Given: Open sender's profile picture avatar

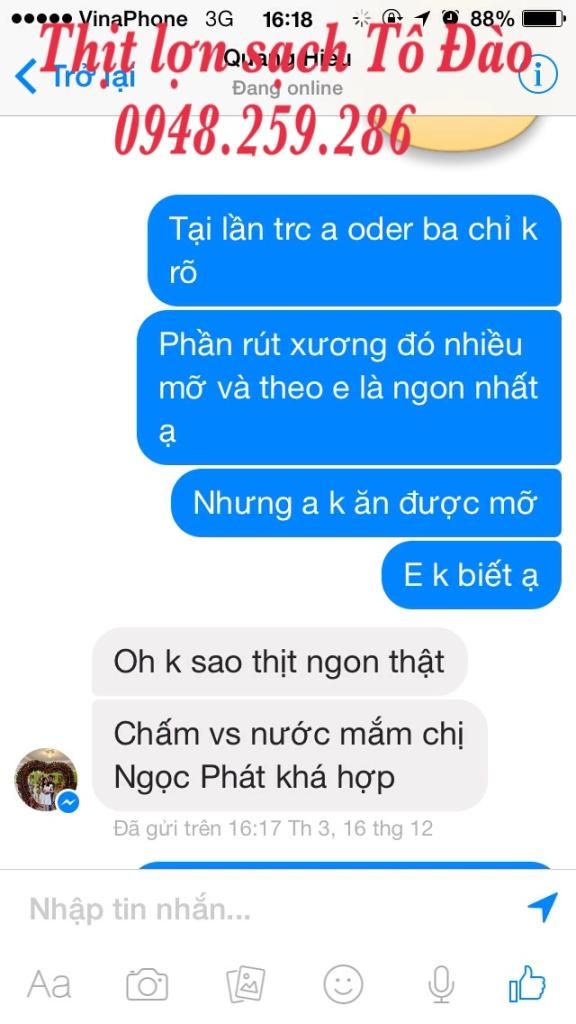Looking at the screenshot, I should pyautogui.click(x=46, y=780).
